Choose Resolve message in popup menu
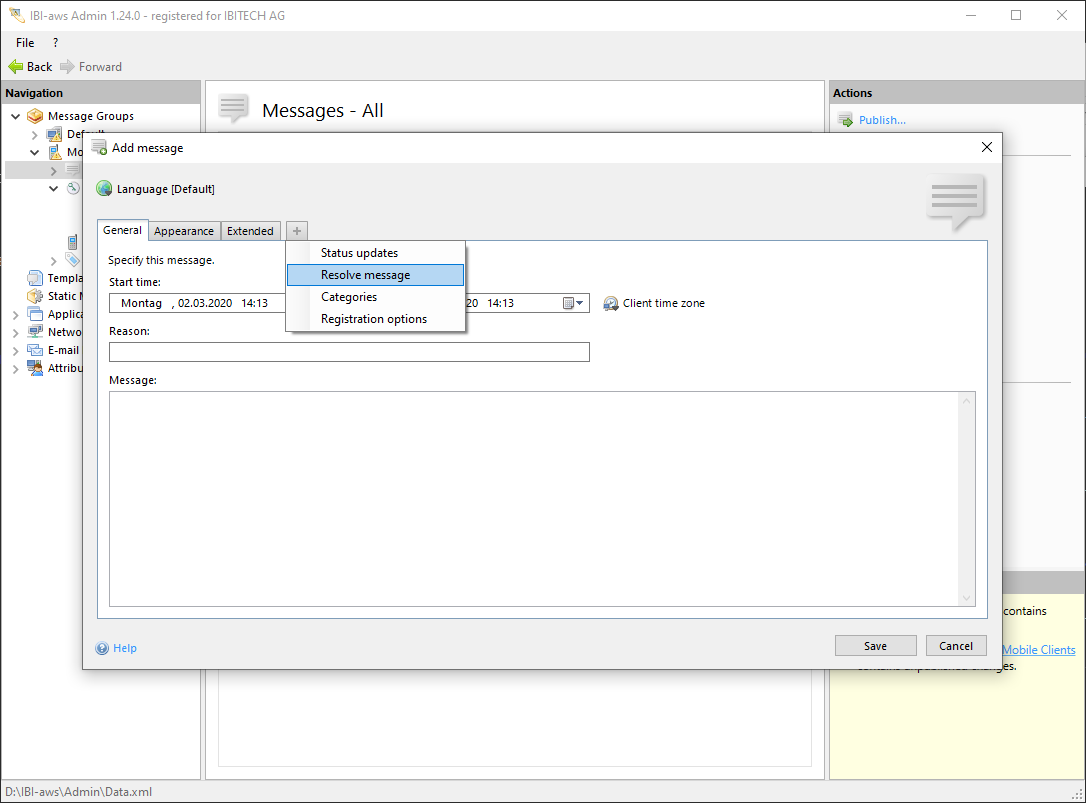The image size is (1086, 803). pos(365,275)
